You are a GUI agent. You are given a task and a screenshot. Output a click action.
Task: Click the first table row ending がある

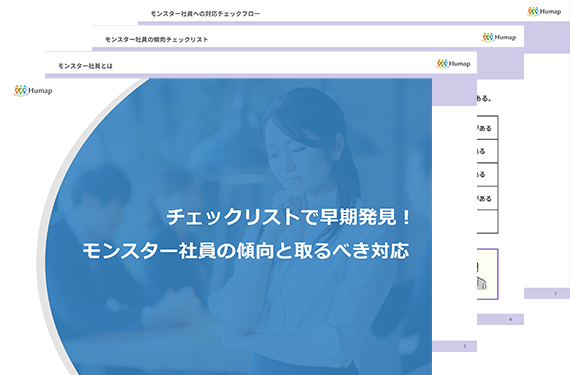tap(487, 128)
